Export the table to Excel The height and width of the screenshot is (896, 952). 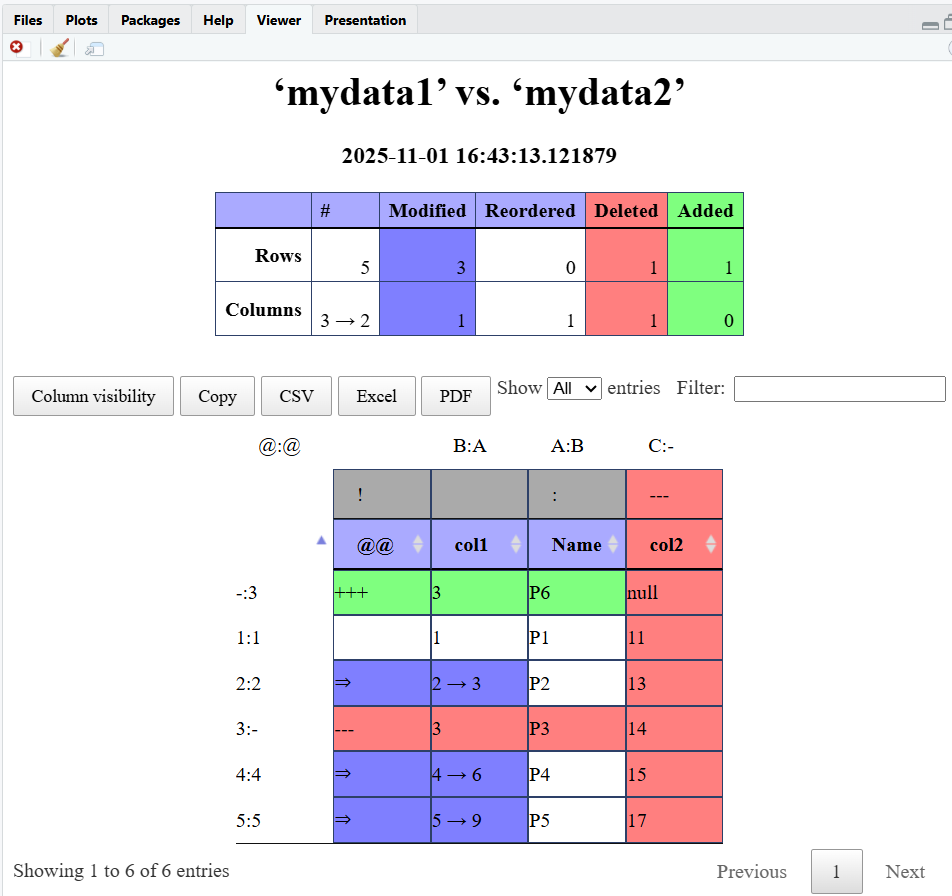click(376, 396)
